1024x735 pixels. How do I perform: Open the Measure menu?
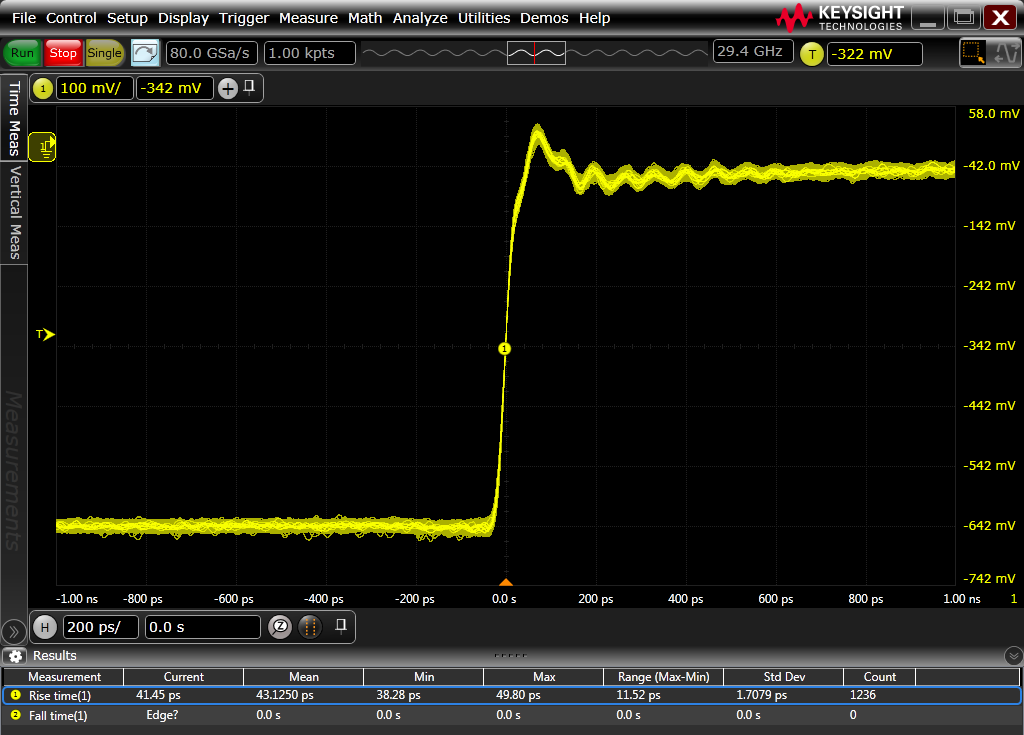(308, 18)
